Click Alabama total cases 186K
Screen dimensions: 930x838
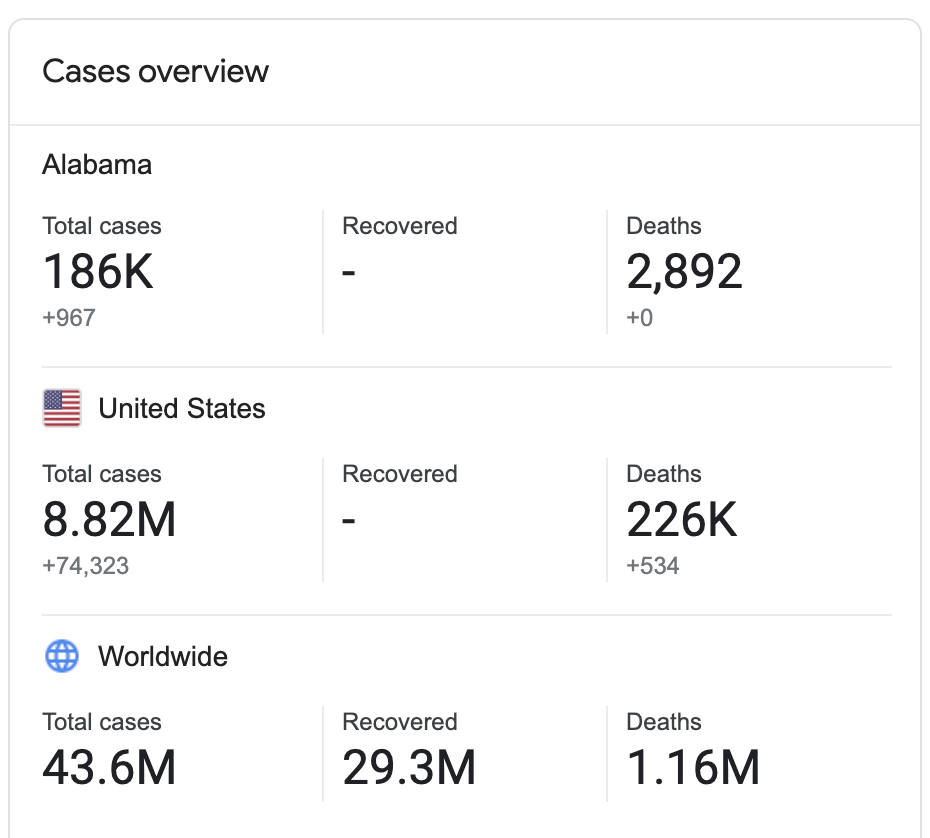tap(98, 272)
